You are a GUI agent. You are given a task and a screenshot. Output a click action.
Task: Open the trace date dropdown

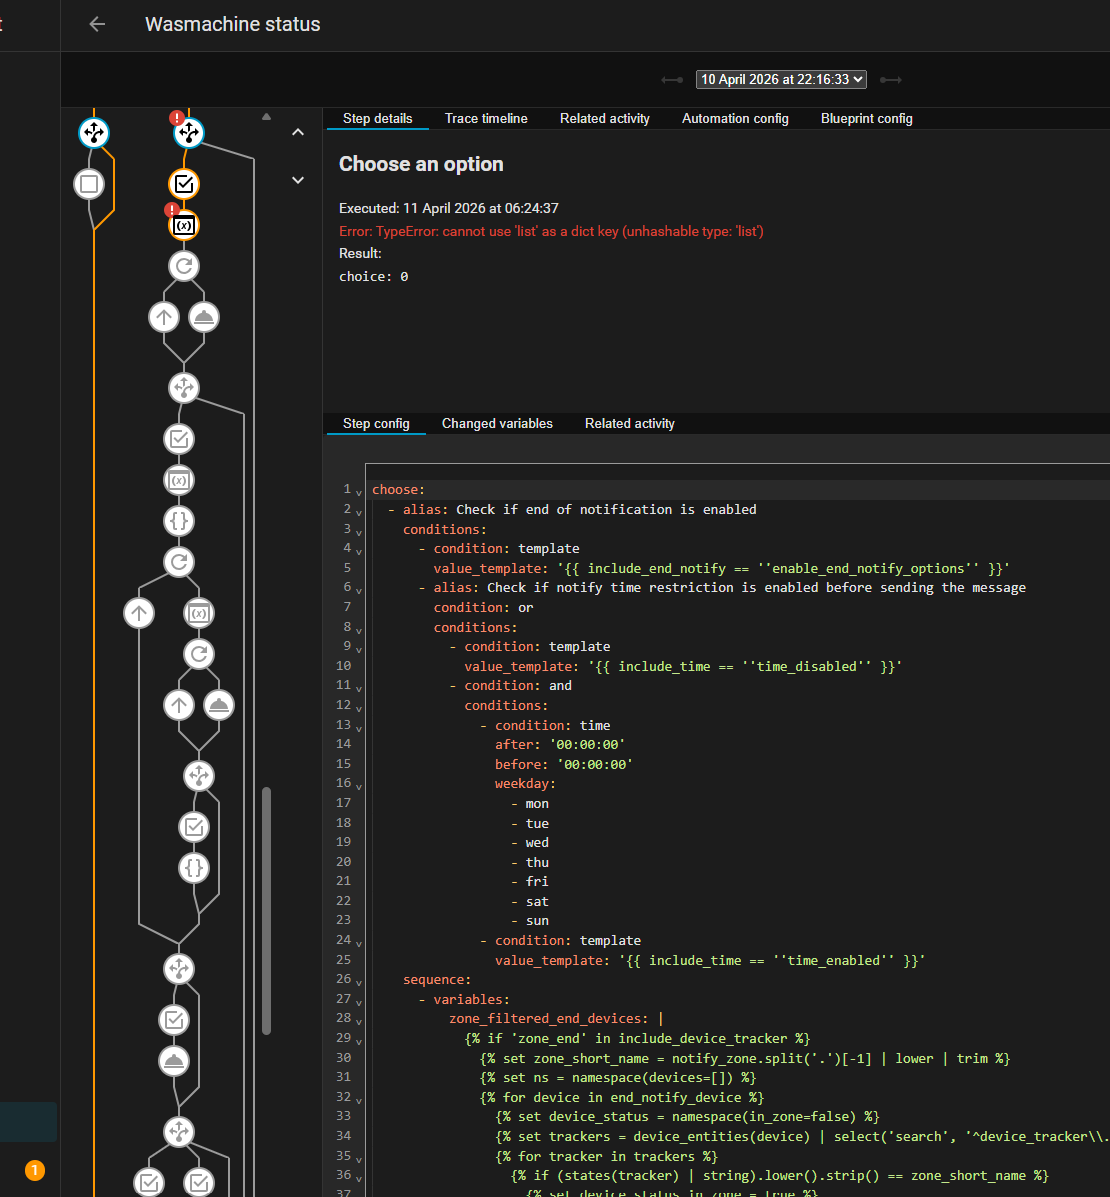click(x=782, y=80)
